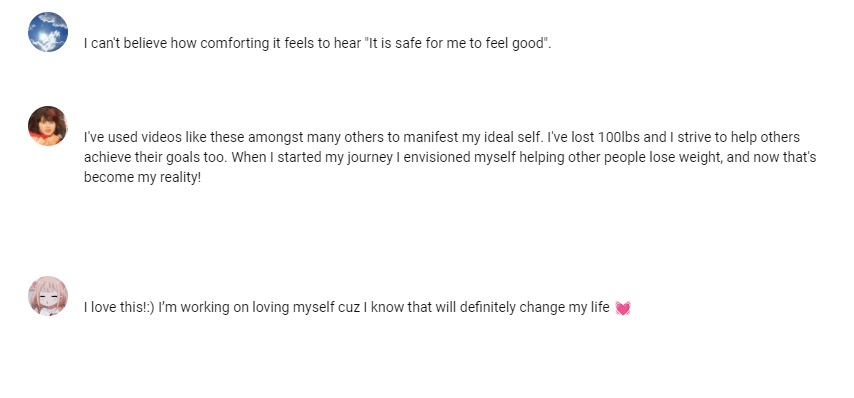
Task: Click the words "definitely change my life"
Action: tap(534, 308)
